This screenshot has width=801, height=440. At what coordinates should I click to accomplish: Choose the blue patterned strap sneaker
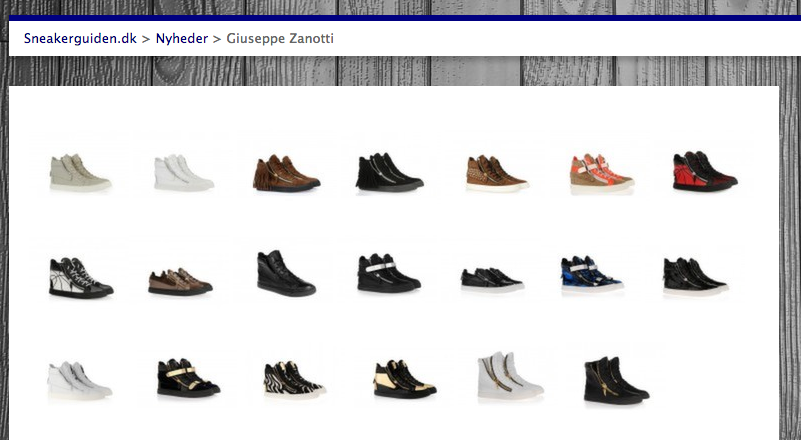pyautogui.click(x=592, y=274)
